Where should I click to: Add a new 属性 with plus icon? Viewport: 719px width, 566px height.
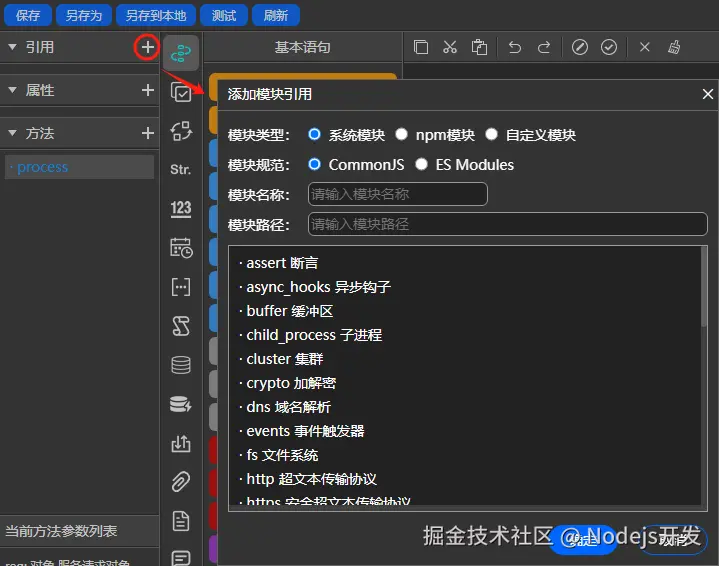(147, 90)
